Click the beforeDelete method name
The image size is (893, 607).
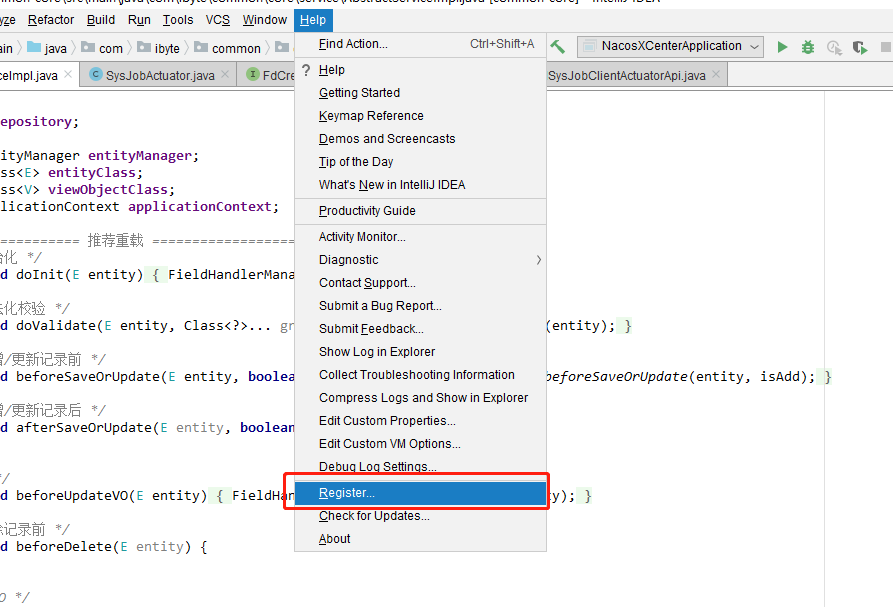pyautogui.click(x=64, y=547)
